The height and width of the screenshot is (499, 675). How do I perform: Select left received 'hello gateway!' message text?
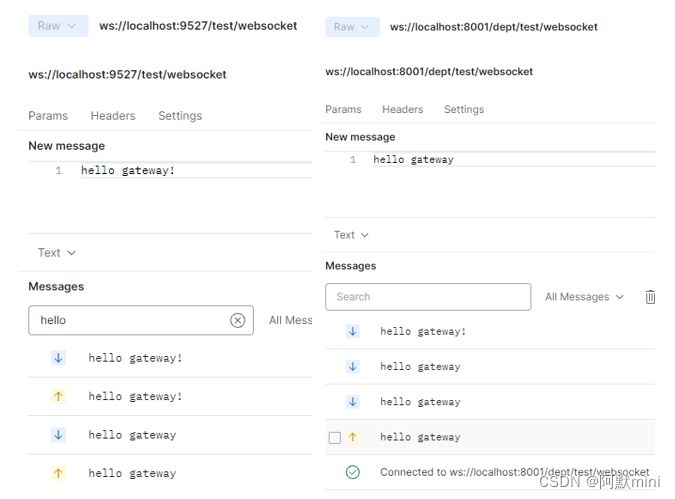pyautogui.click(x=135, y=358)
